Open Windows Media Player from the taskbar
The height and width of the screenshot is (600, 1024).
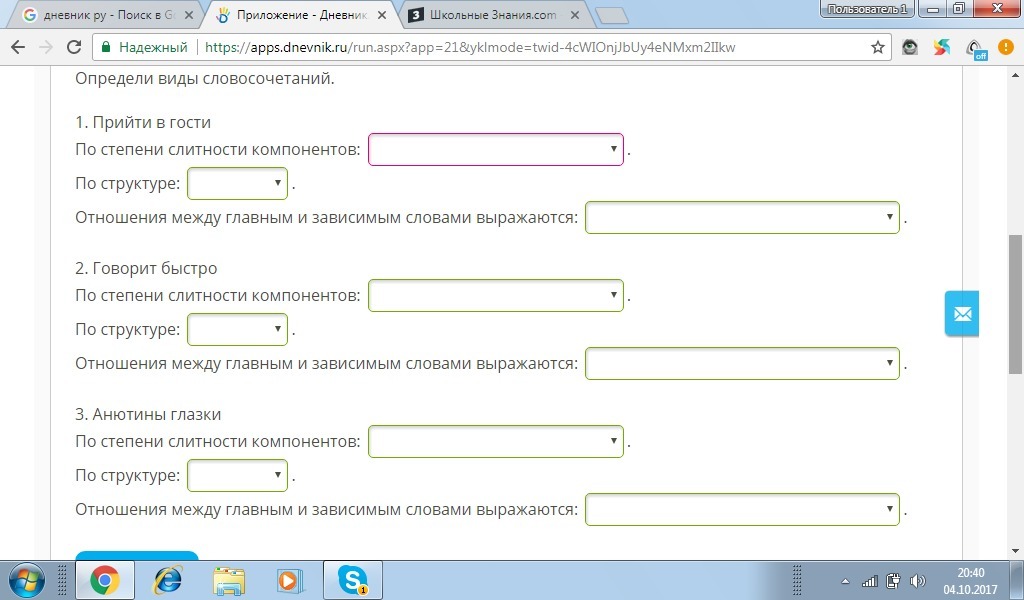coord(290,580)
